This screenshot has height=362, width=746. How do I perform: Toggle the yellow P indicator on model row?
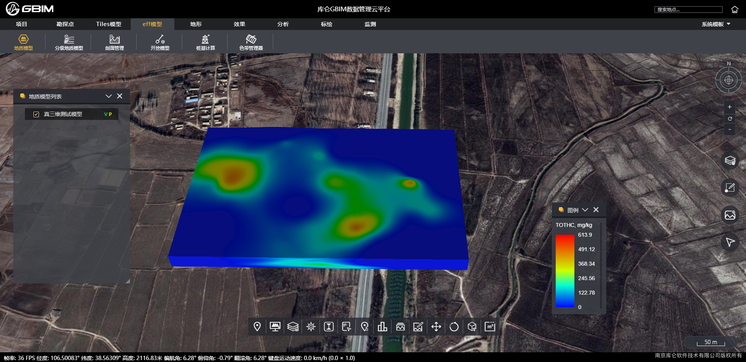pyautogui.click(x=111, y=114)
